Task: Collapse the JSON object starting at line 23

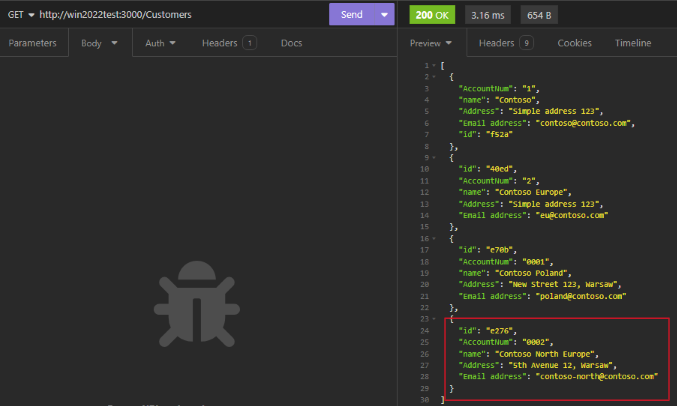Action: click(432, 318)
